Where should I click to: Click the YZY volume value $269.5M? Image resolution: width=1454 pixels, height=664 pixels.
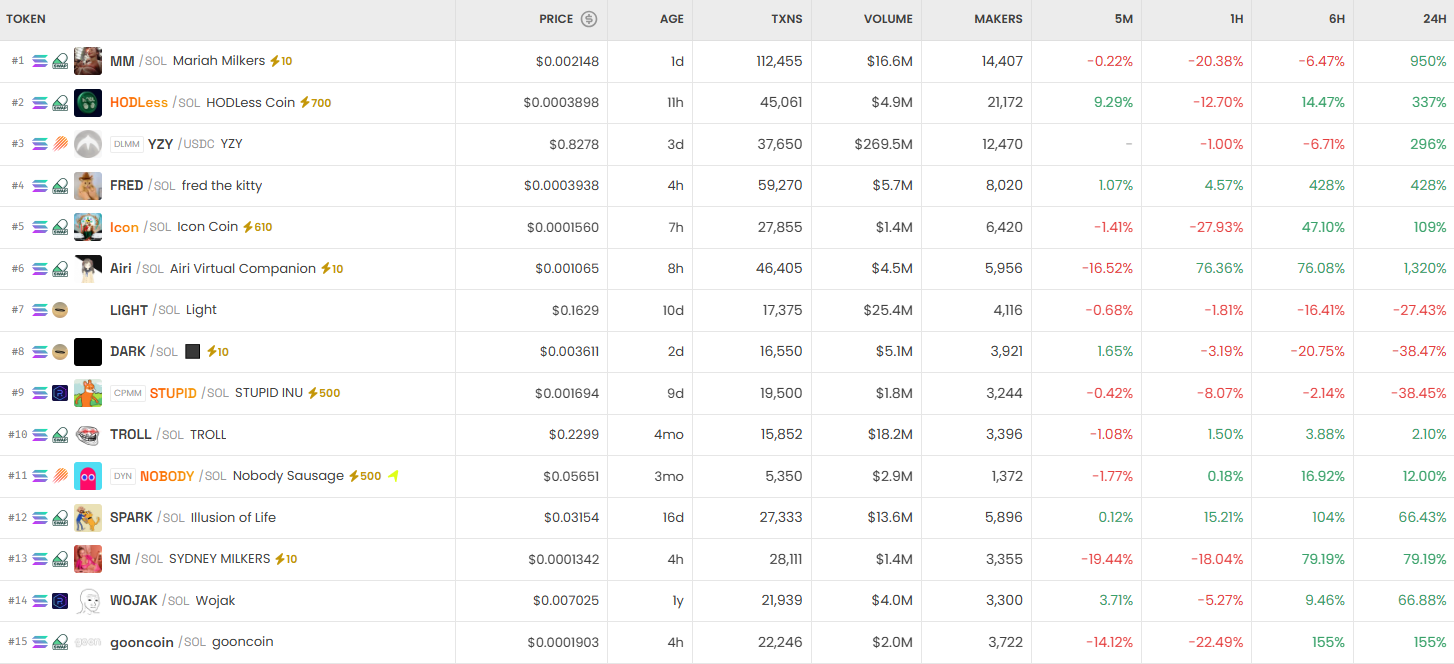click(883, 144)
